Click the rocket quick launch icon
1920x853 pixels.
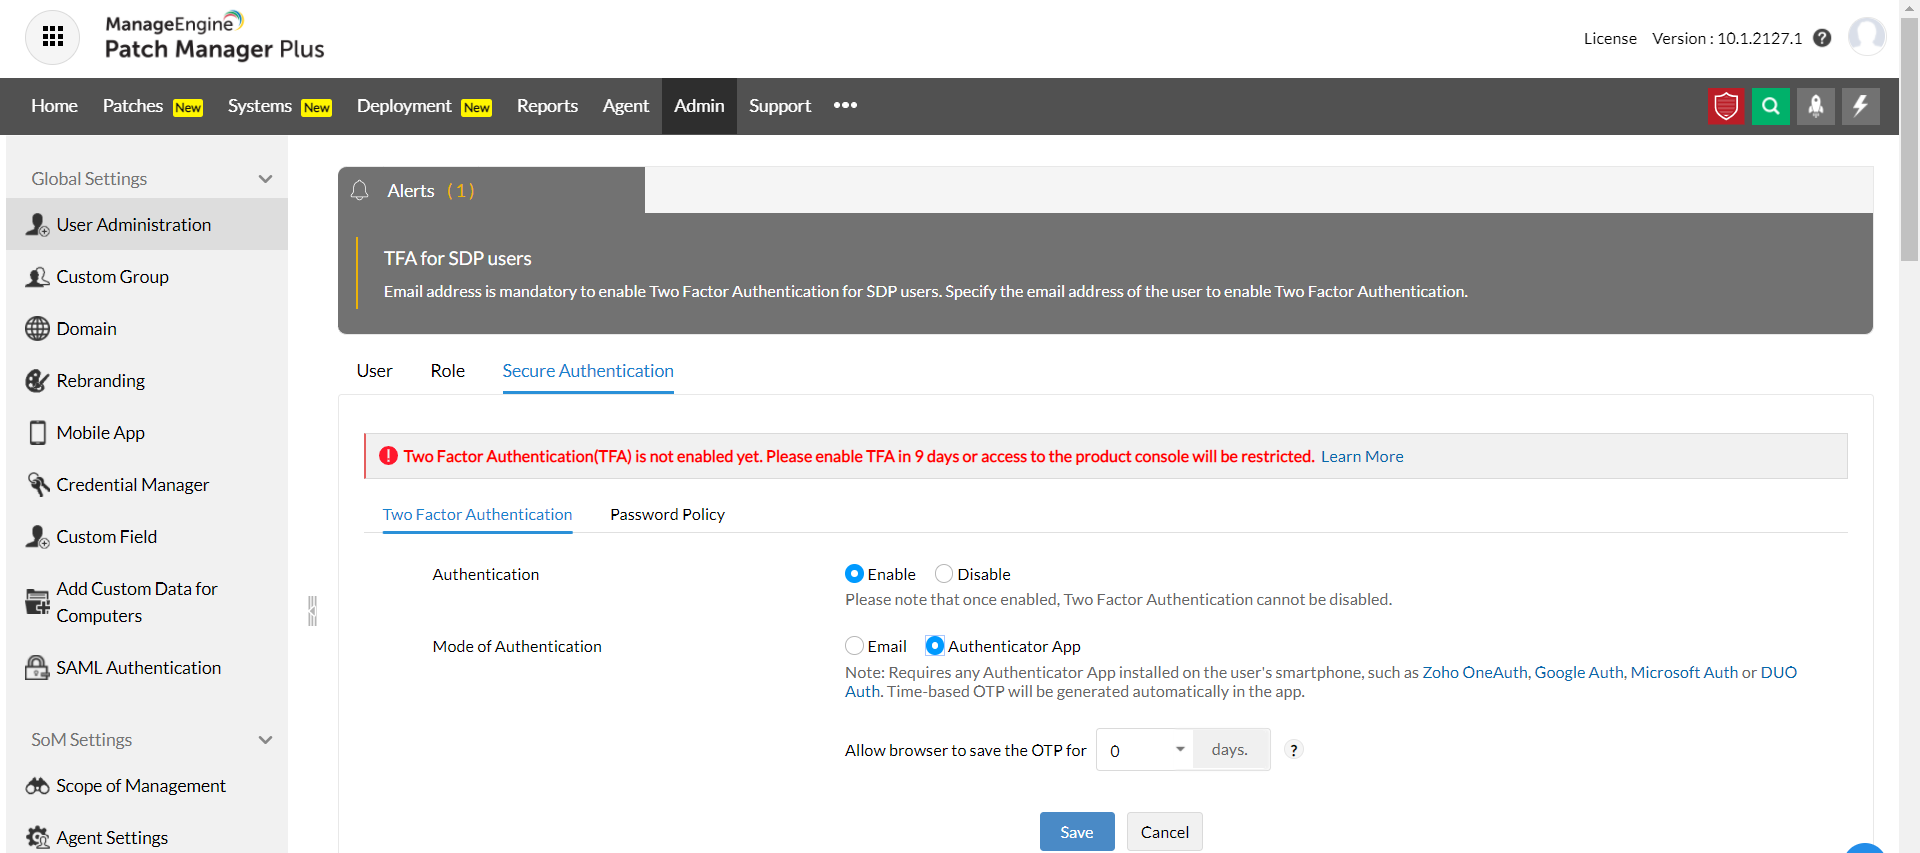(x=1816, y=106)
